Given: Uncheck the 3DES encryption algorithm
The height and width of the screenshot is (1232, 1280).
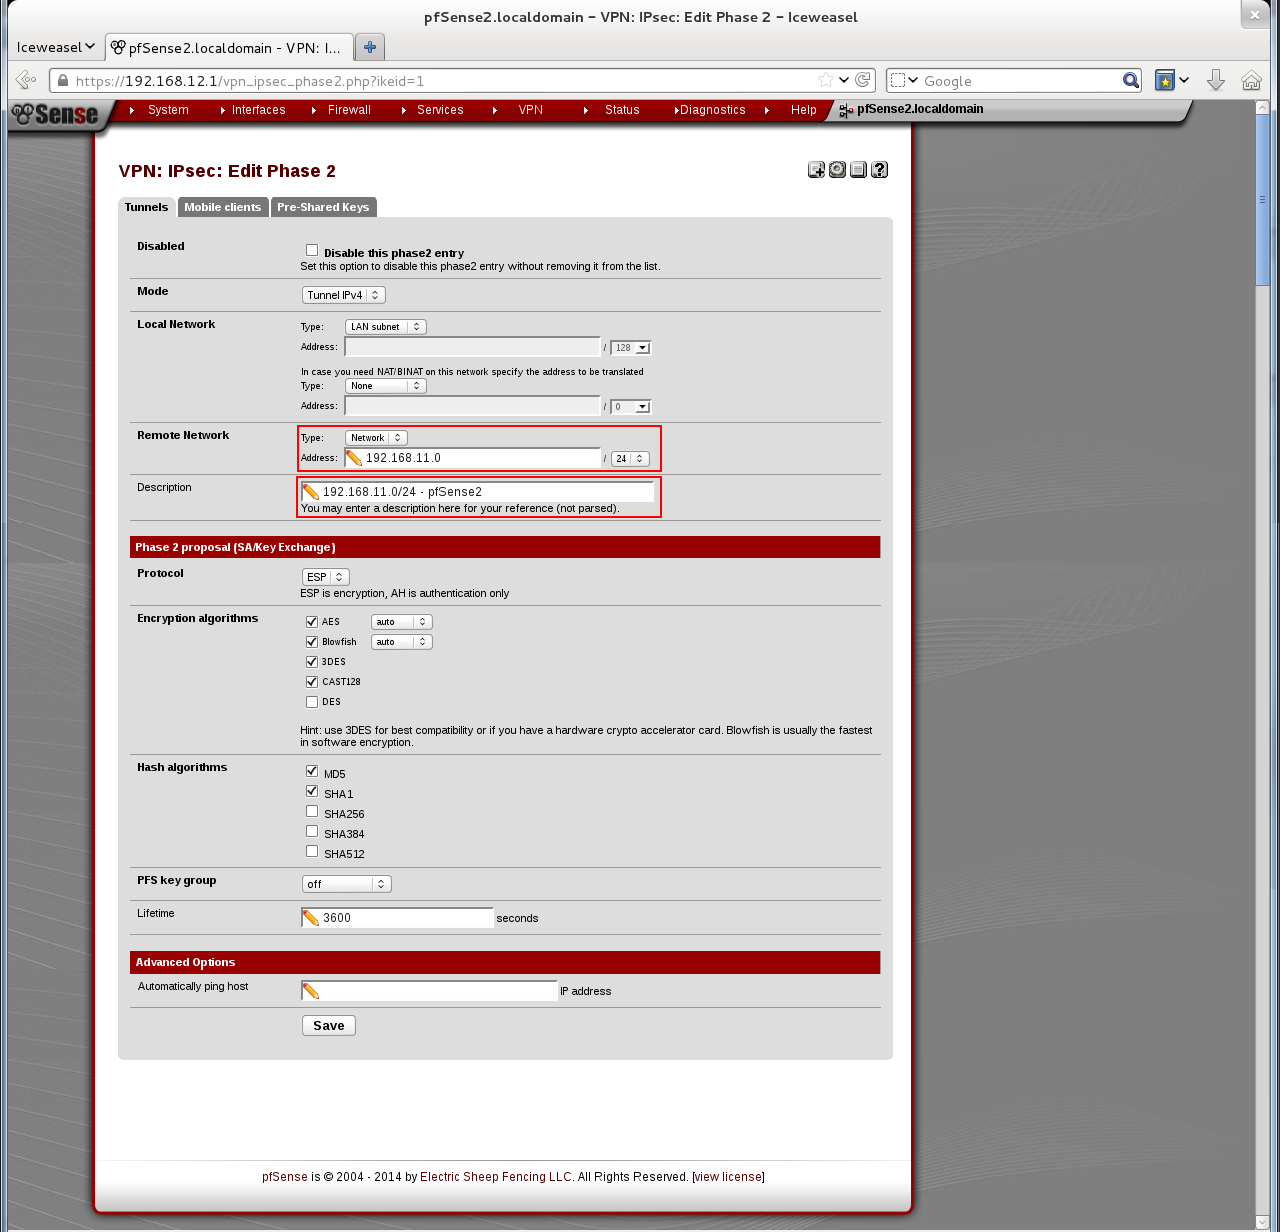Looking at the screenshot, I should (x=312, y=661).
